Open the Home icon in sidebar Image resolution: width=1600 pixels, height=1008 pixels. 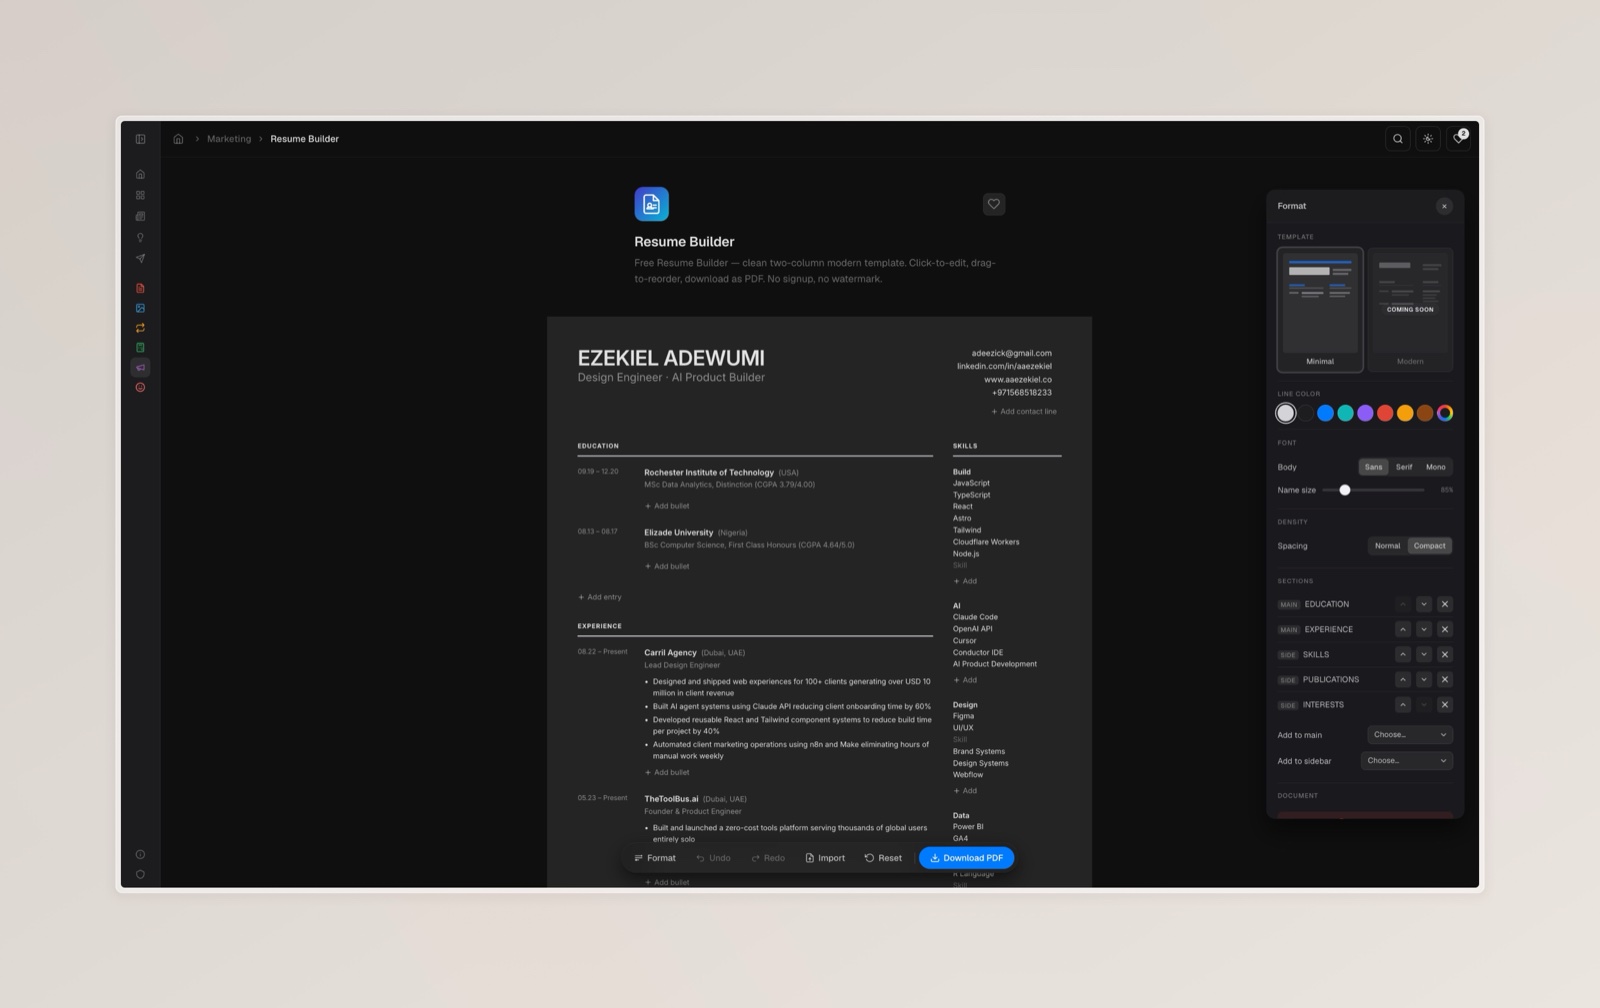(140, 173)
